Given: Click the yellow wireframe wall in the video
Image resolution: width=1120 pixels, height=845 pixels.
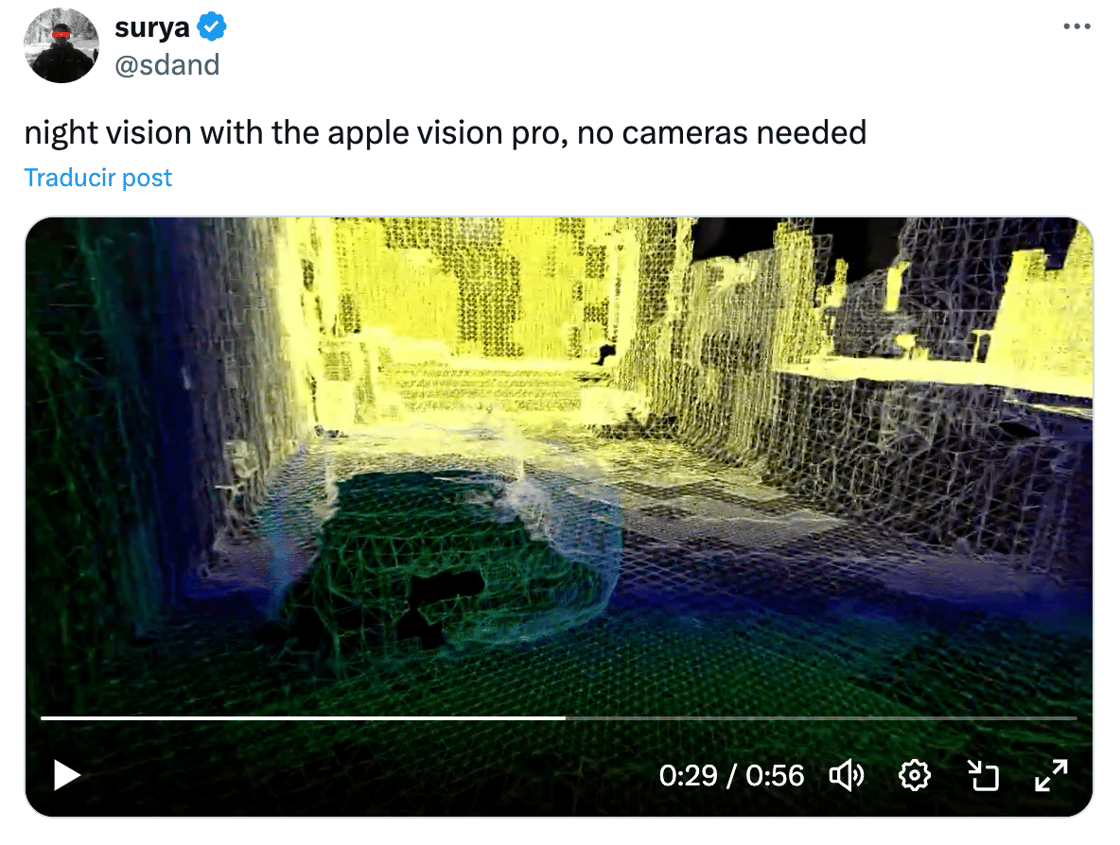Looking at the screenshot, I should 471,300.
